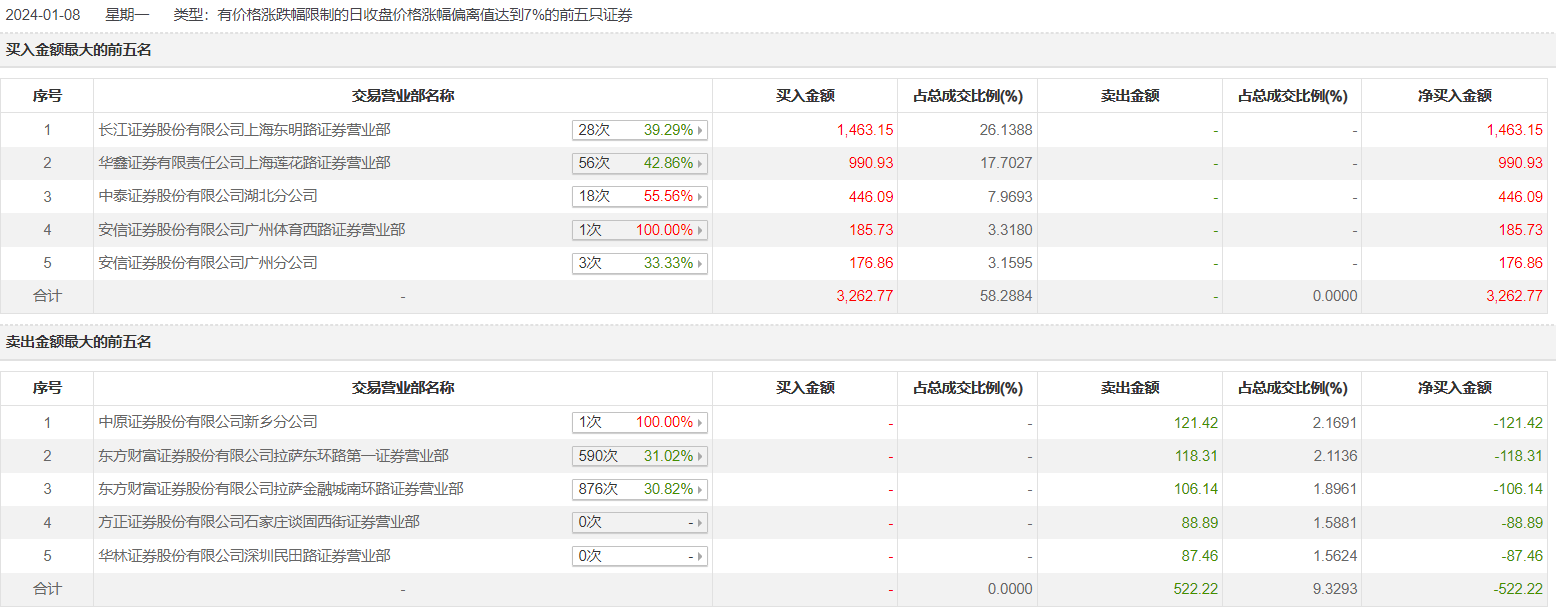Open 东方财富证券拉萨东环路第一证券营业部 link
This screenshot has height=616, width=1556.
(x=274, y=456)
